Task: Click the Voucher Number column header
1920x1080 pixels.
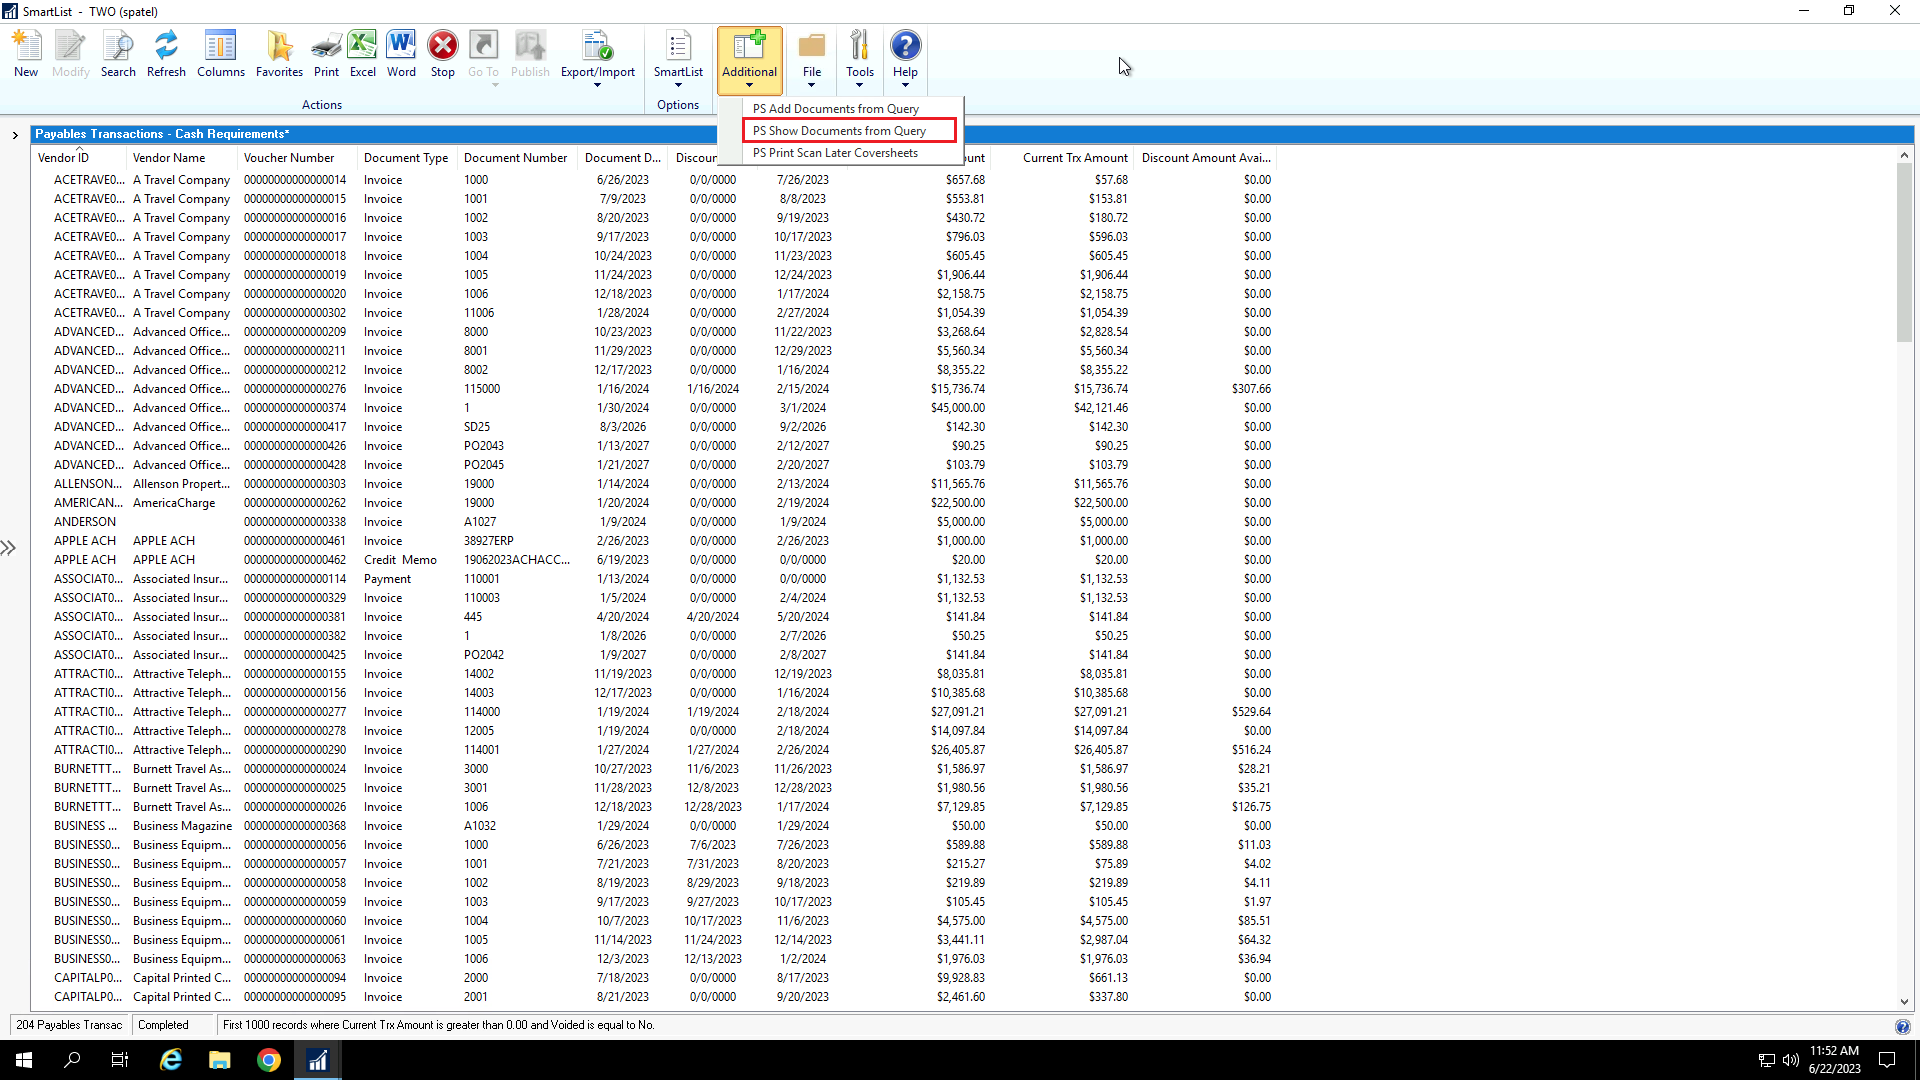Action: coord(289,158)
